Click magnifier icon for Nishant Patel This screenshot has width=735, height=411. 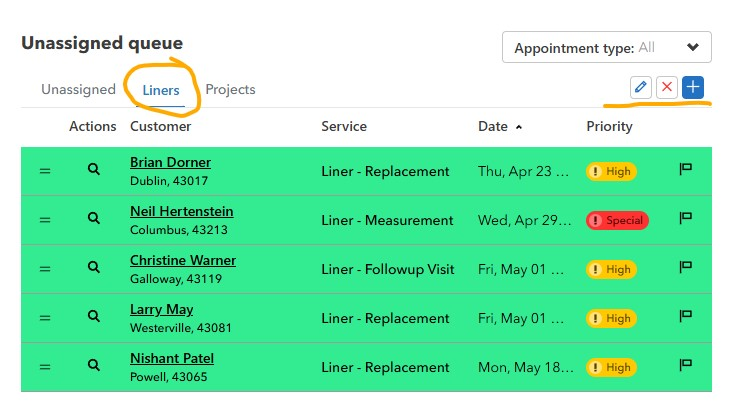point(94,365)
